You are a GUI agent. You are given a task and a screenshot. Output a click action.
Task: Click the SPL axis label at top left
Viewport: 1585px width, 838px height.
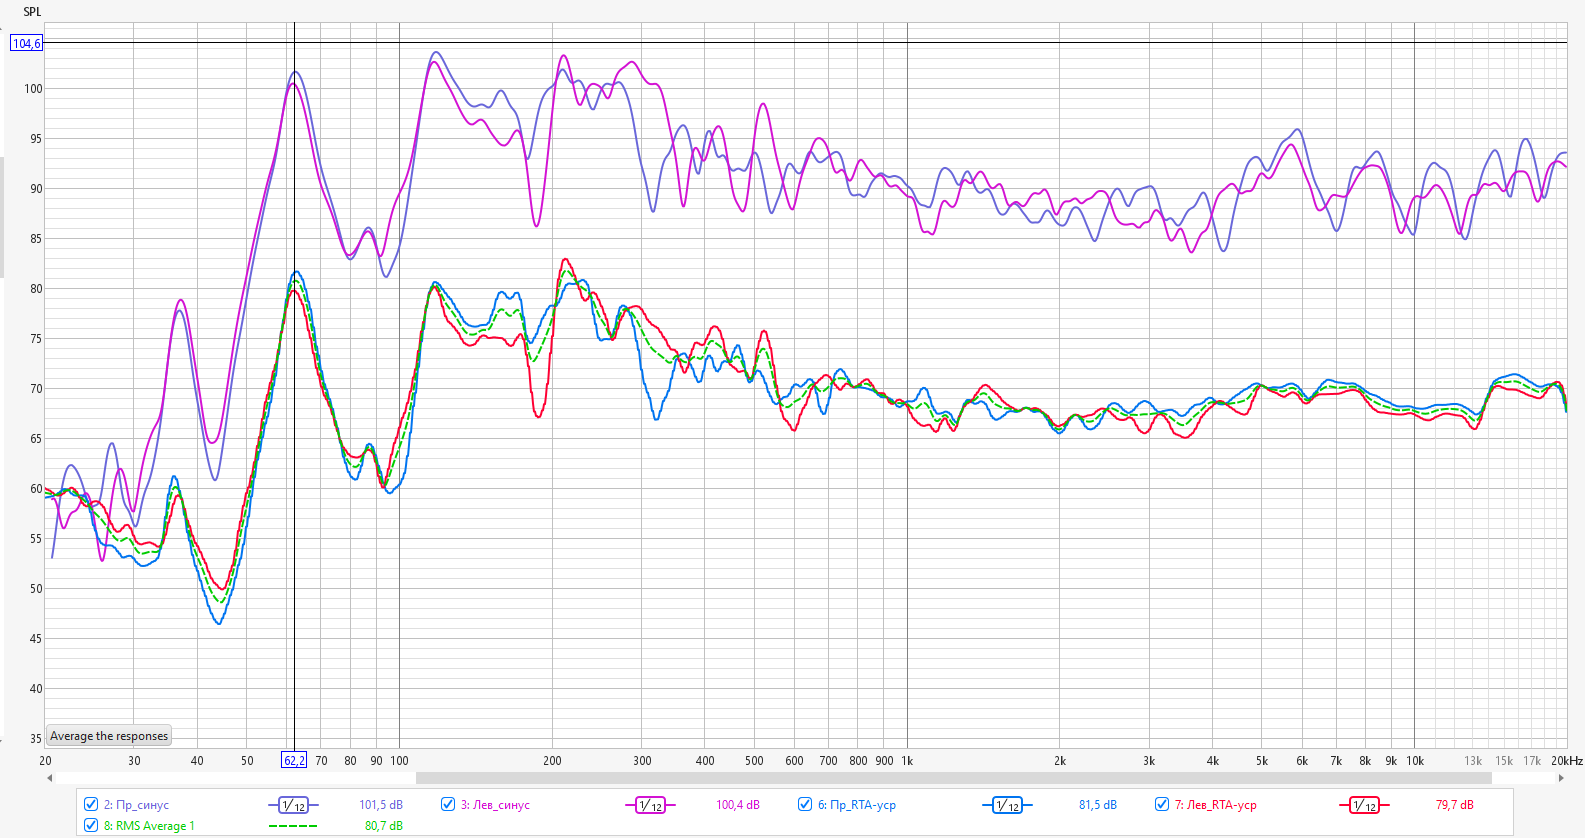32,12
